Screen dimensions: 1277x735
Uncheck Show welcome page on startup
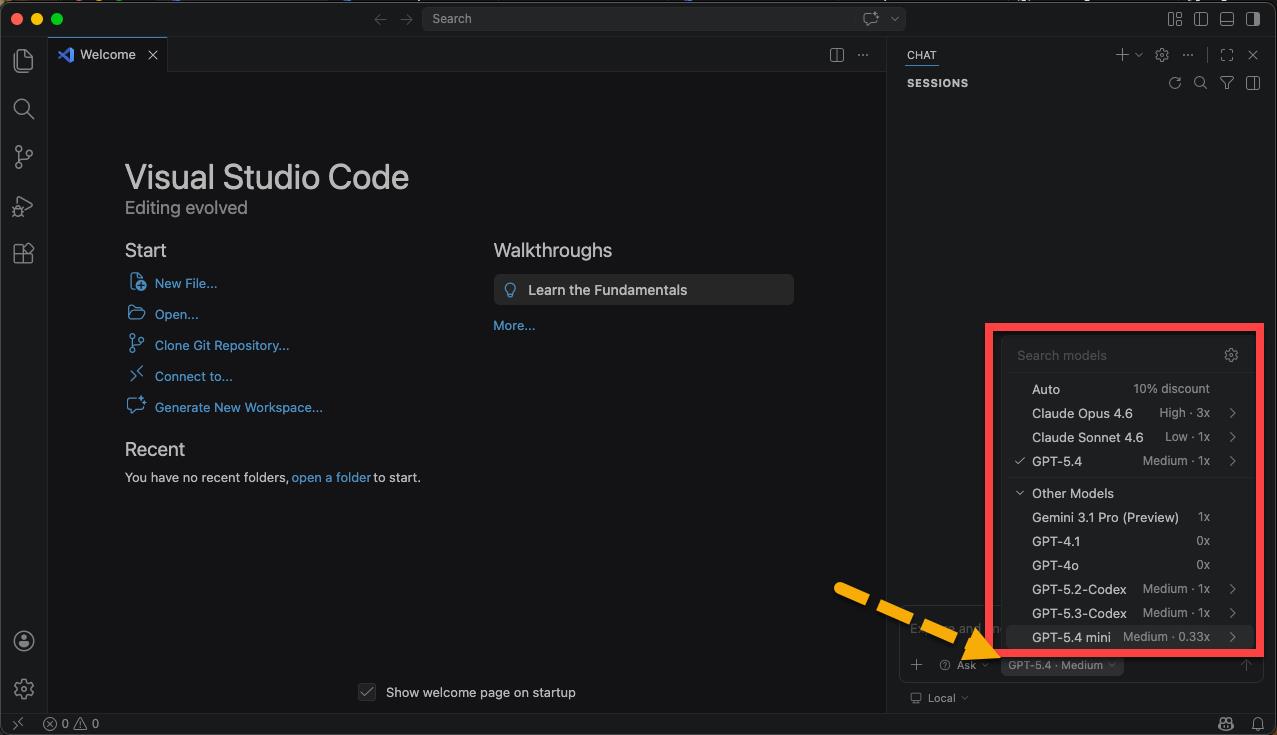tap(367, 692)
